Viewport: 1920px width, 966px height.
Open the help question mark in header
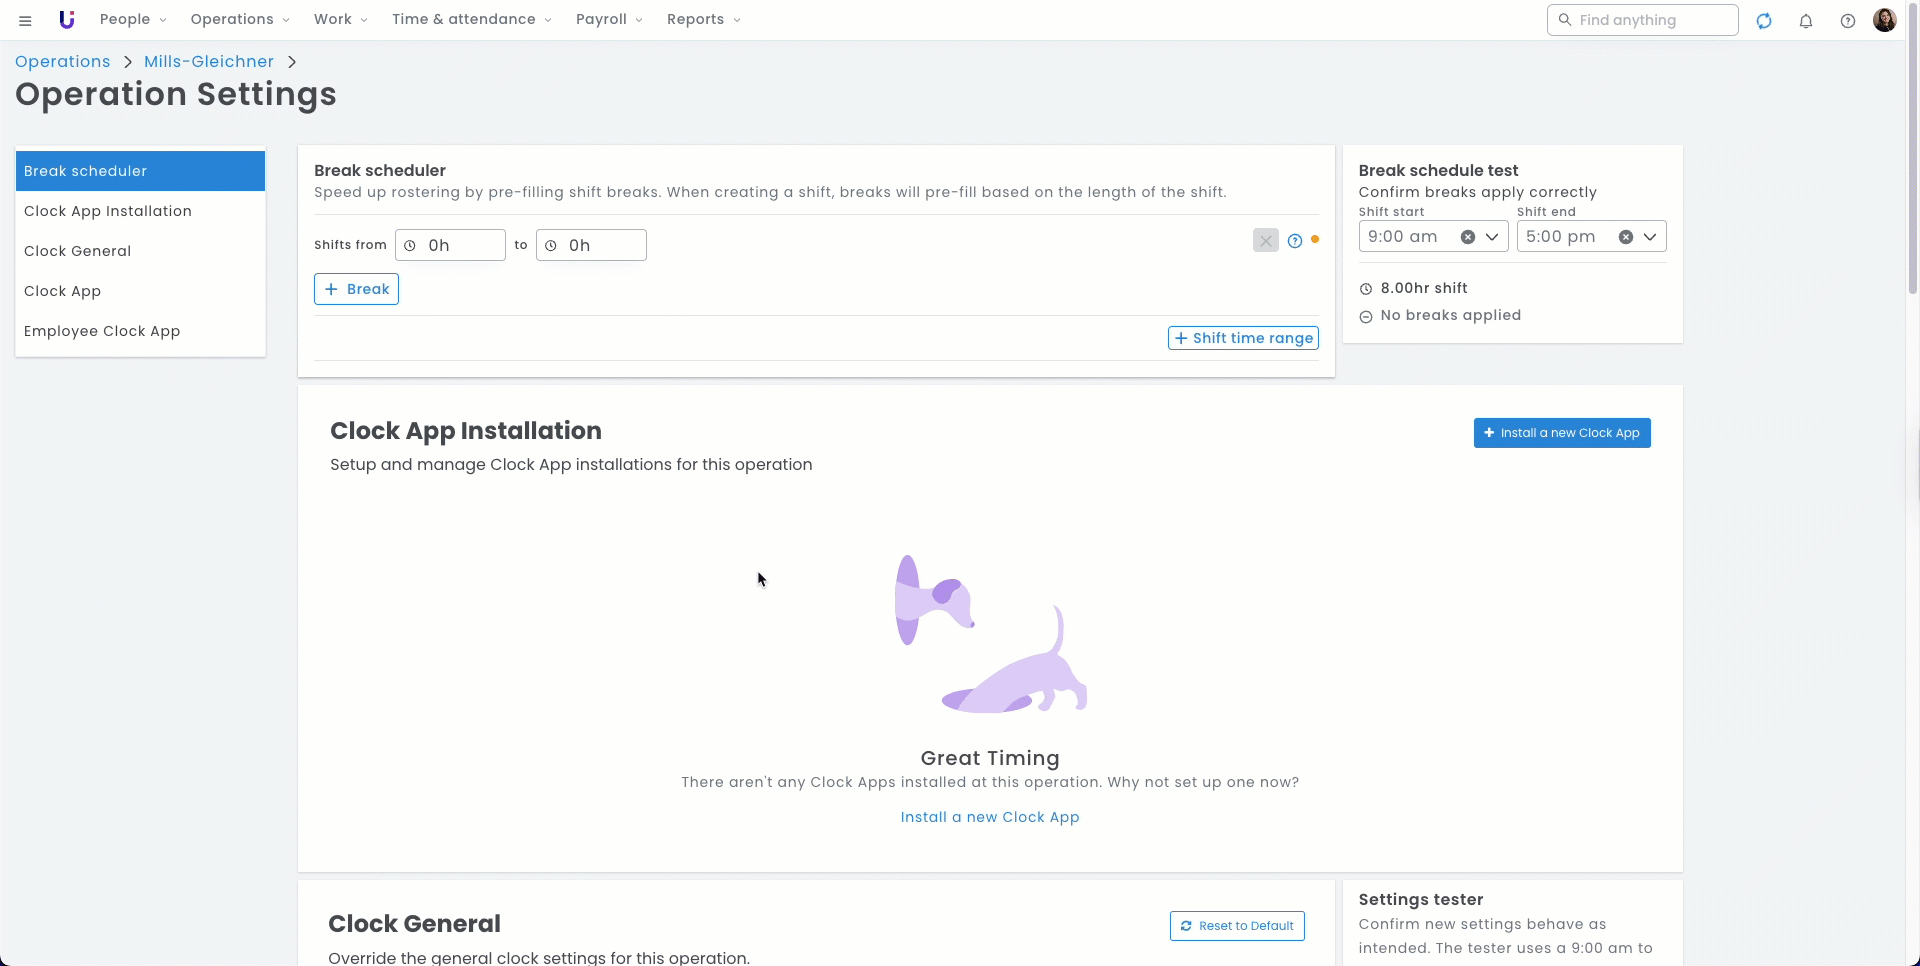click(1848, 21)
